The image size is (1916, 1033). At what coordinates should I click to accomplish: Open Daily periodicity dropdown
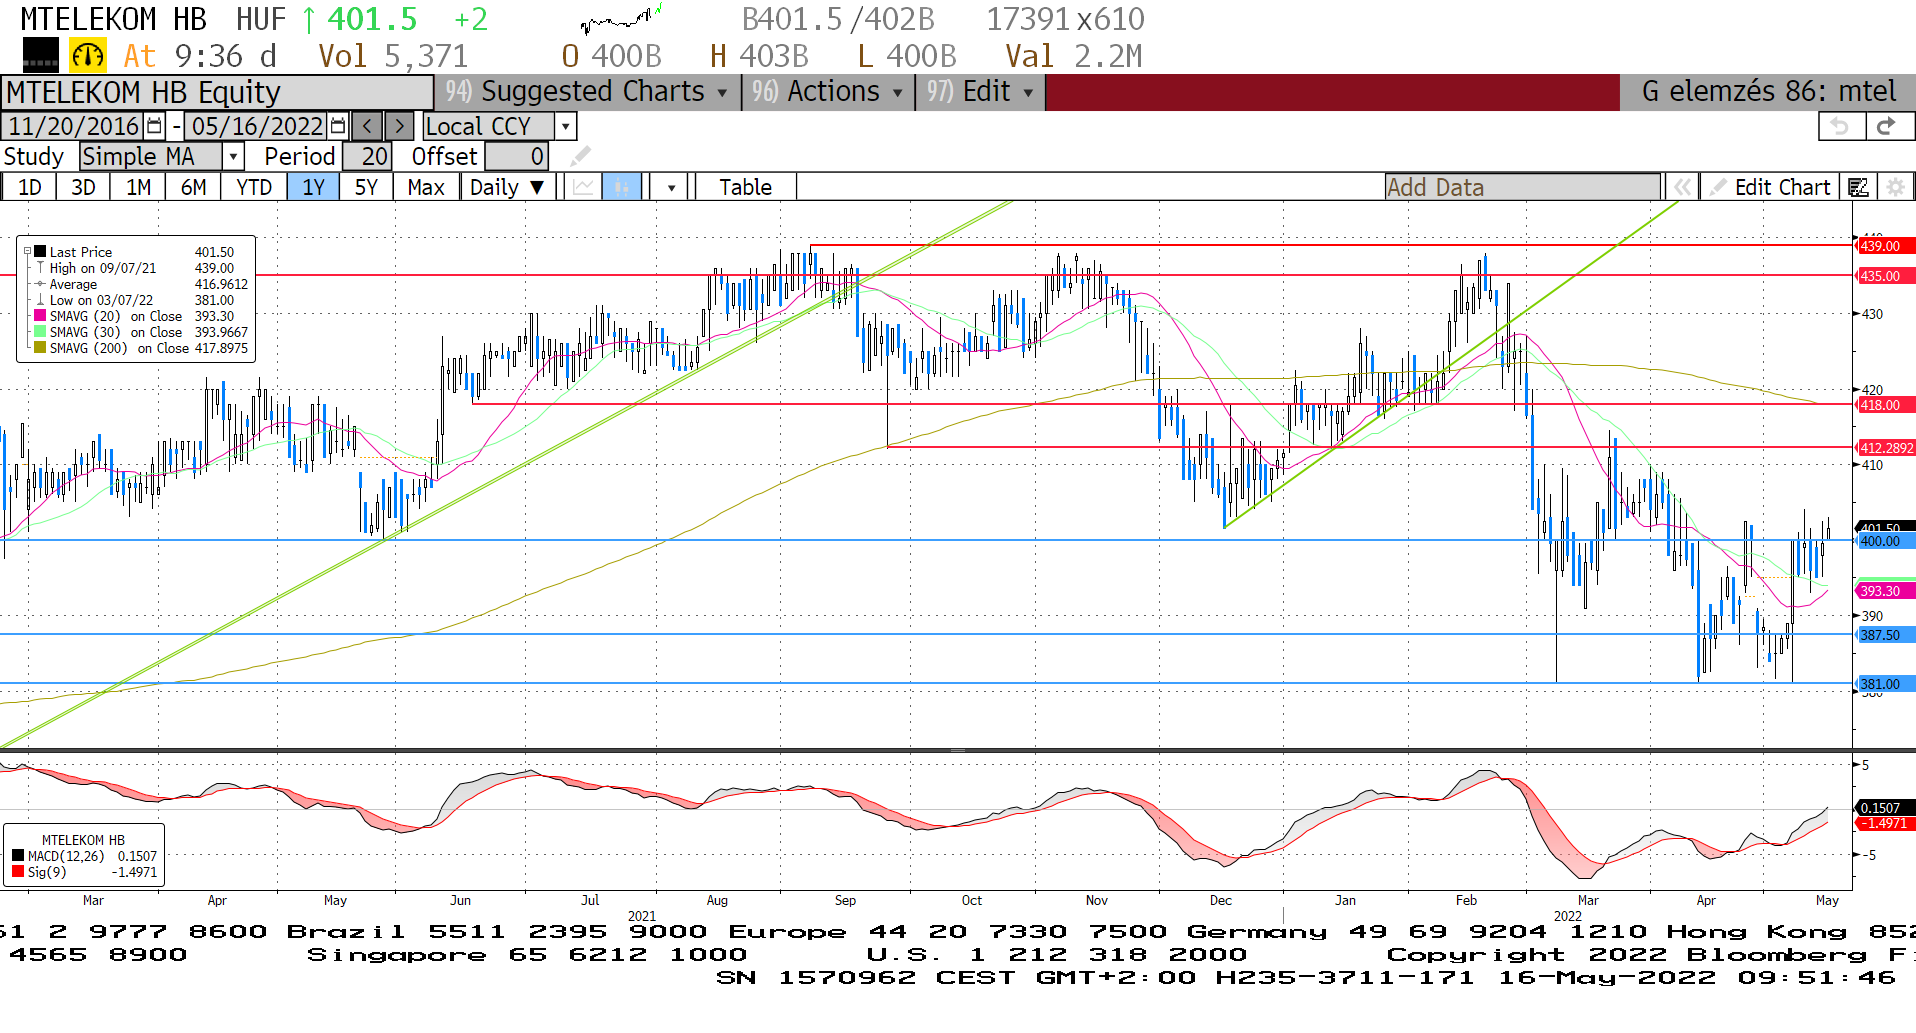click(x=507, y=187)
